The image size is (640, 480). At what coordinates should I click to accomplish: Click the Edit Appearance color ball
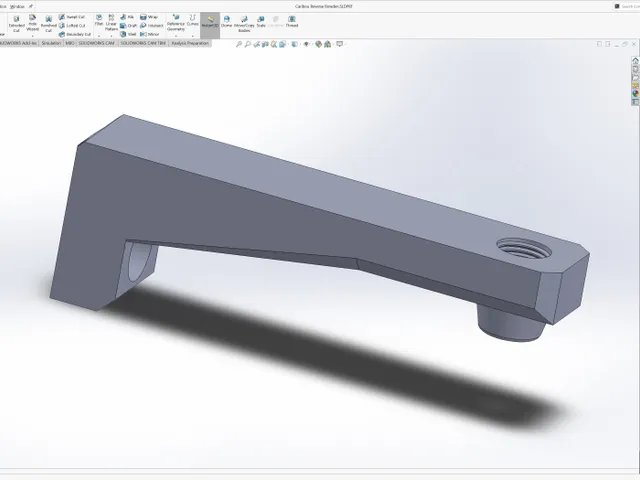coord(318,44)
